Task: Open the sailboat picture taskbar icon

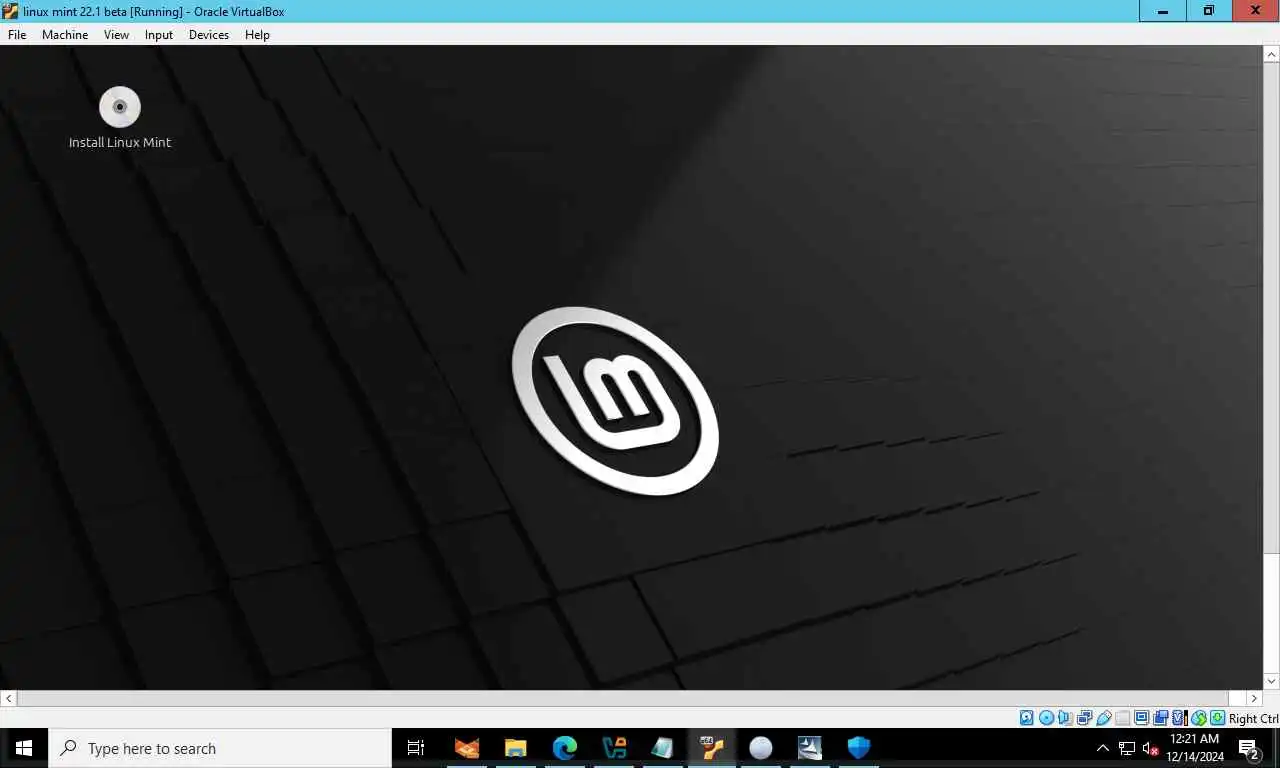Action: (810, 748)
